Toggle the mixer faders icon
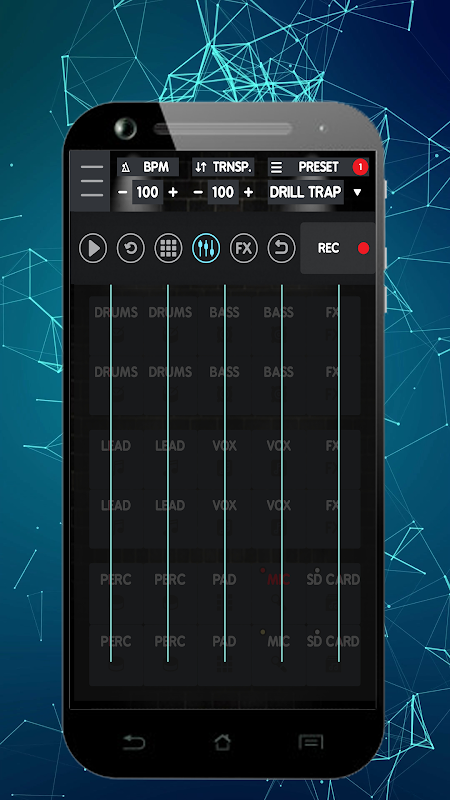The width and height of the screenshot is (450, 800). (x=206, y=248)
